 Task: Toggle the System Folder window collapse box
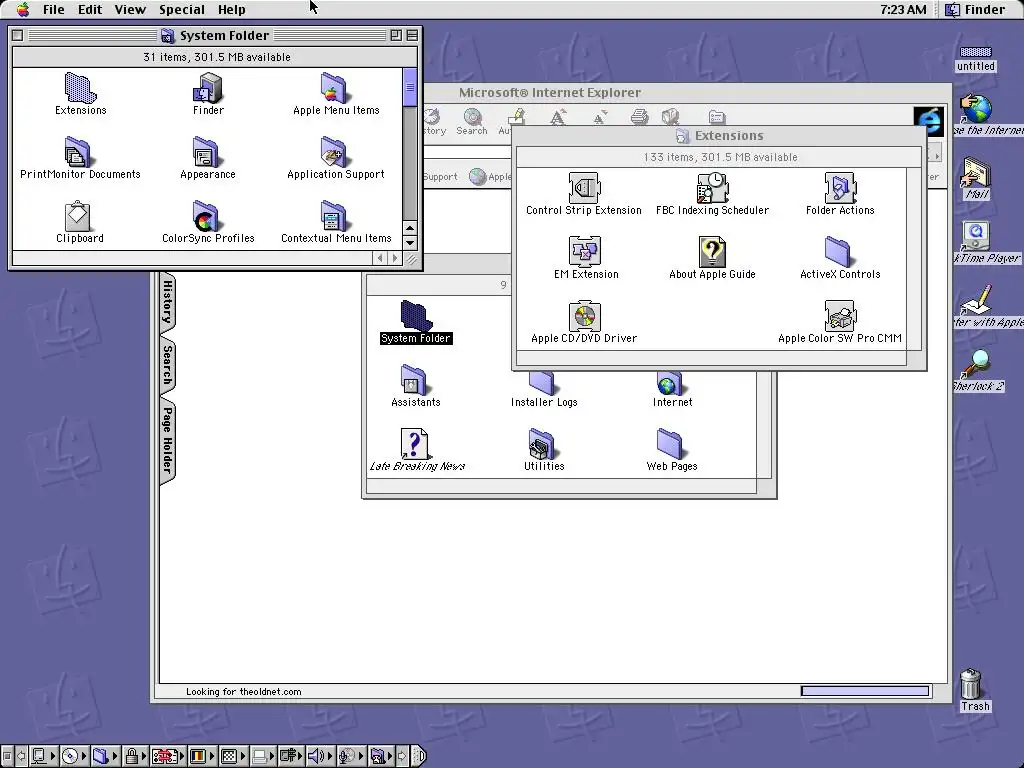point(412,35)
